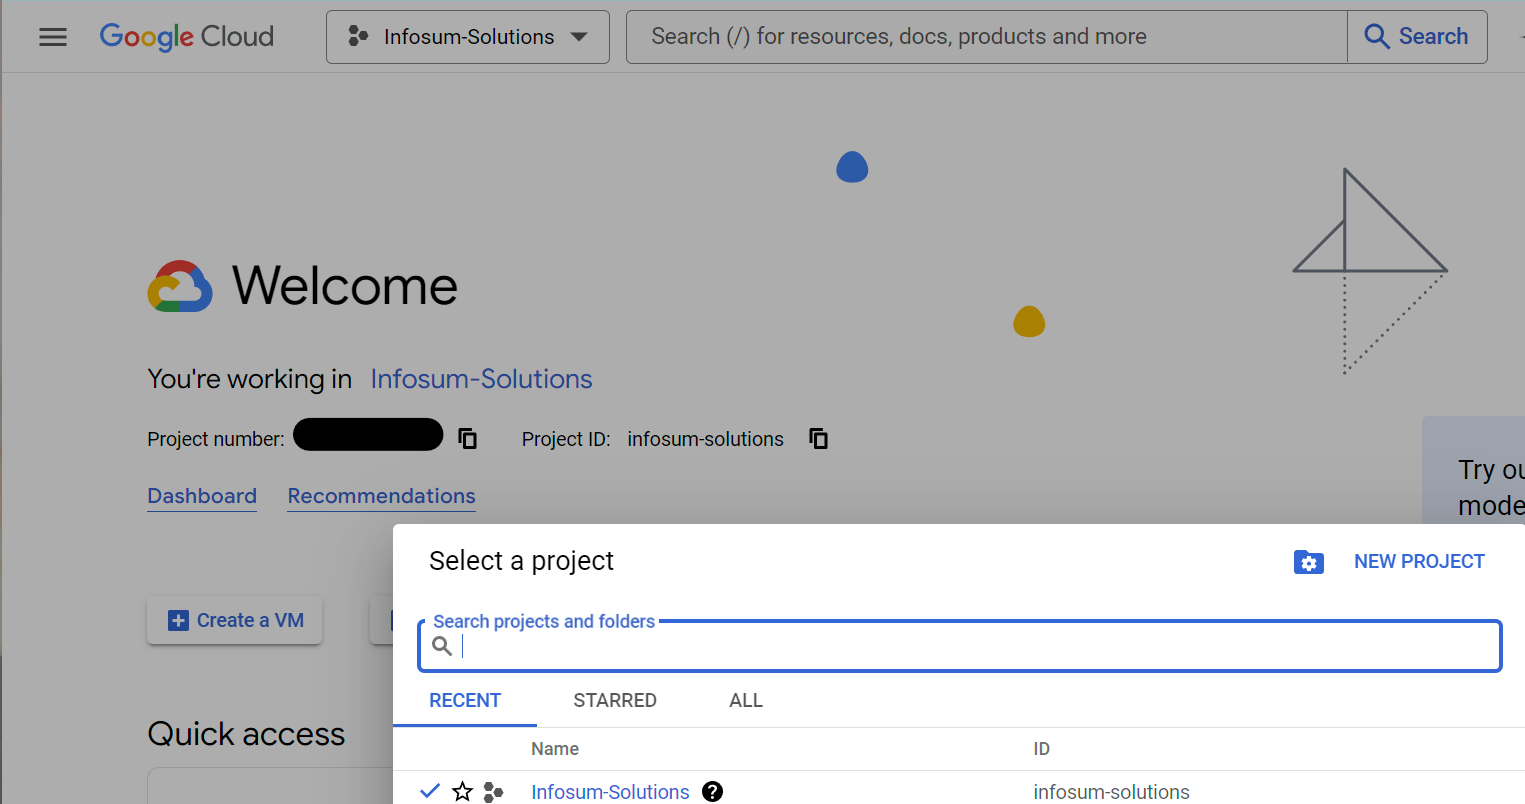Click the NEW PROJECT button

[1419, 561]
